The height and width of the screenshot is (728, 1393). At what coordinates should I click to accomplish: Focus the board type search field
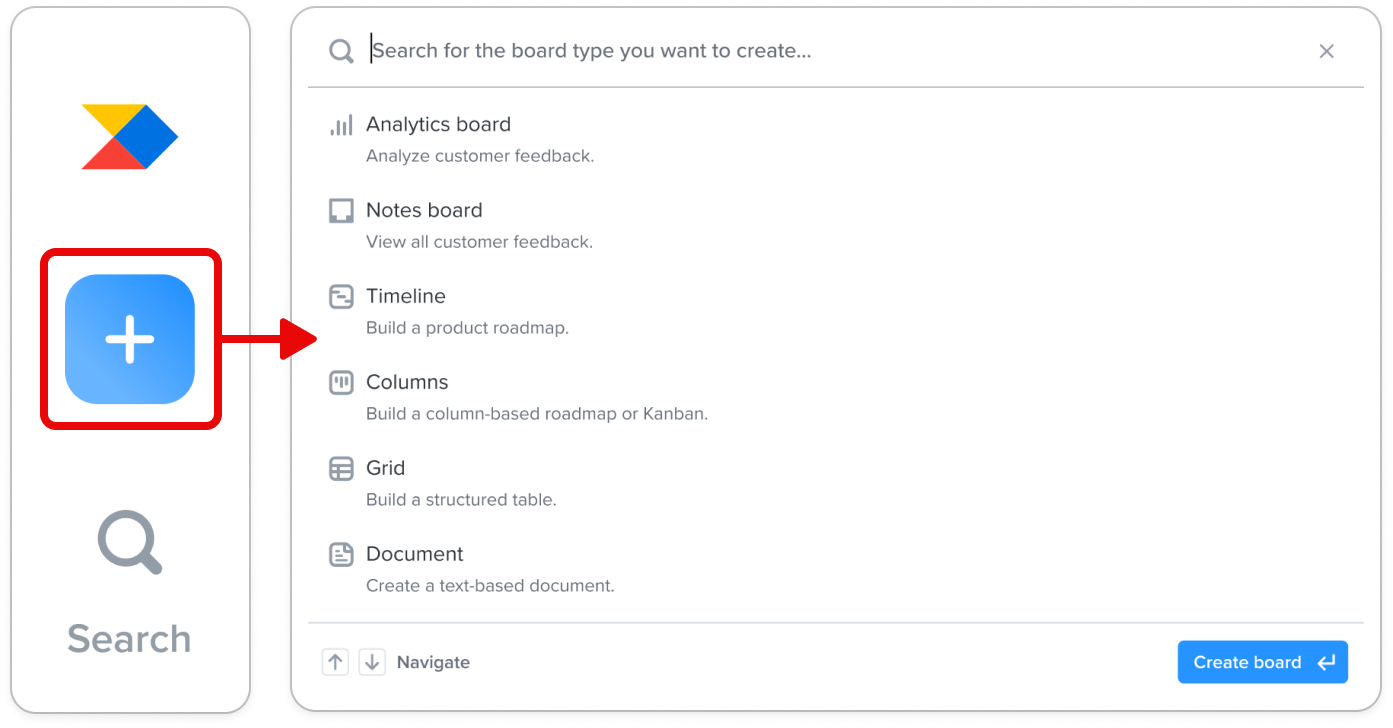point(835,51)
